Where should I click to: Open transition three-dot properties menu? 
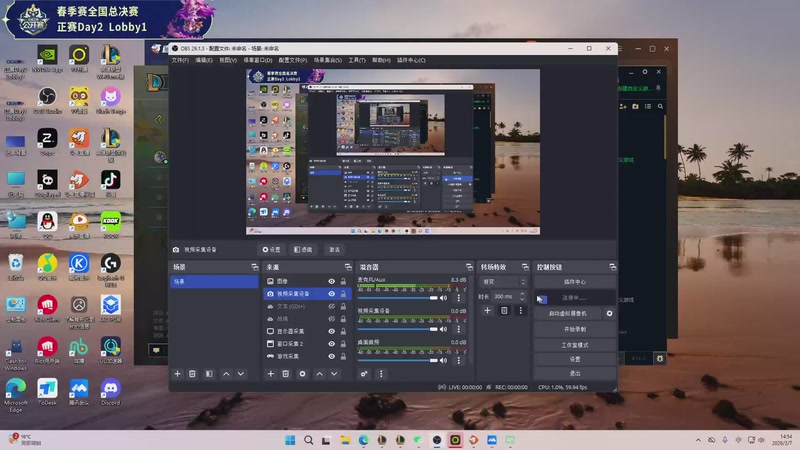pyautogui.click(x=520, y=310)
